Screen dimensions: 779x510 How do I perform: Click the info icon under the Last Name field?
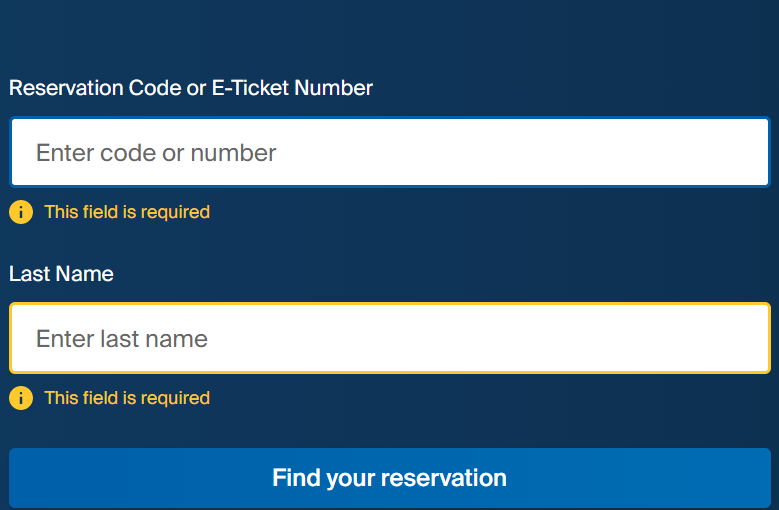click(x=21, y=398)
